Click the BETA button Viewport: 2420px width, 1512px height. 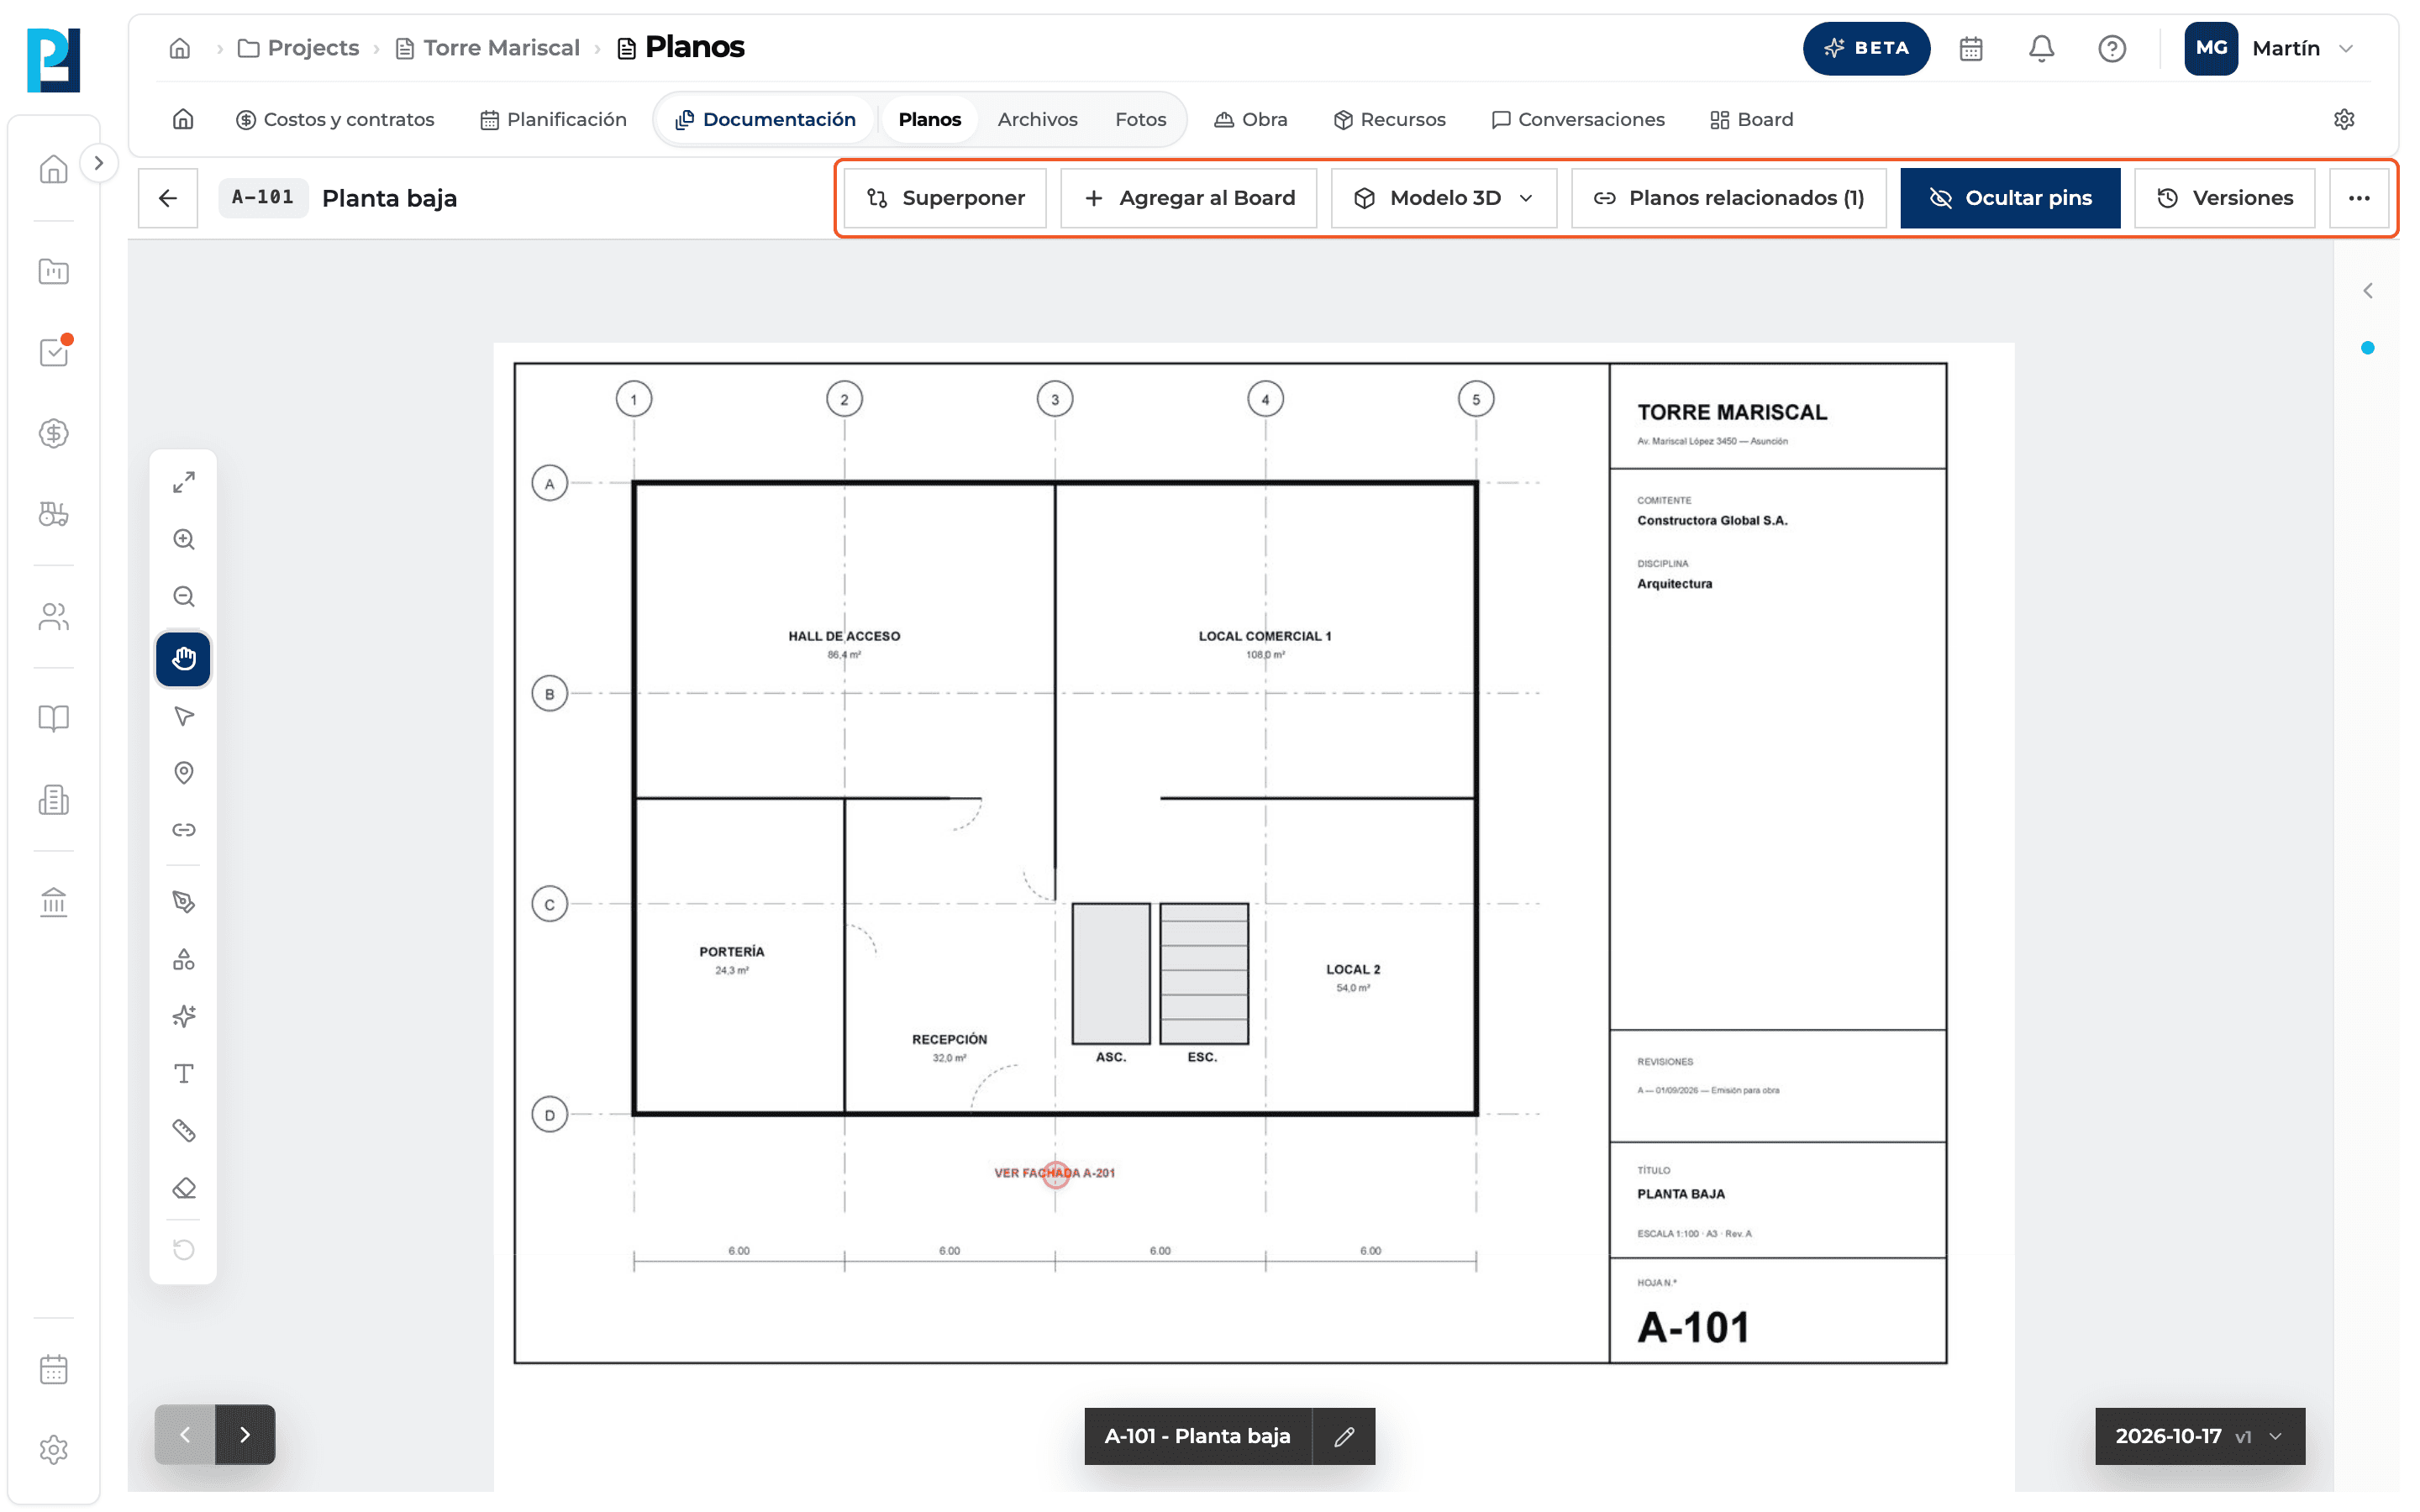pyautogui.click(x=1866, y=48)
